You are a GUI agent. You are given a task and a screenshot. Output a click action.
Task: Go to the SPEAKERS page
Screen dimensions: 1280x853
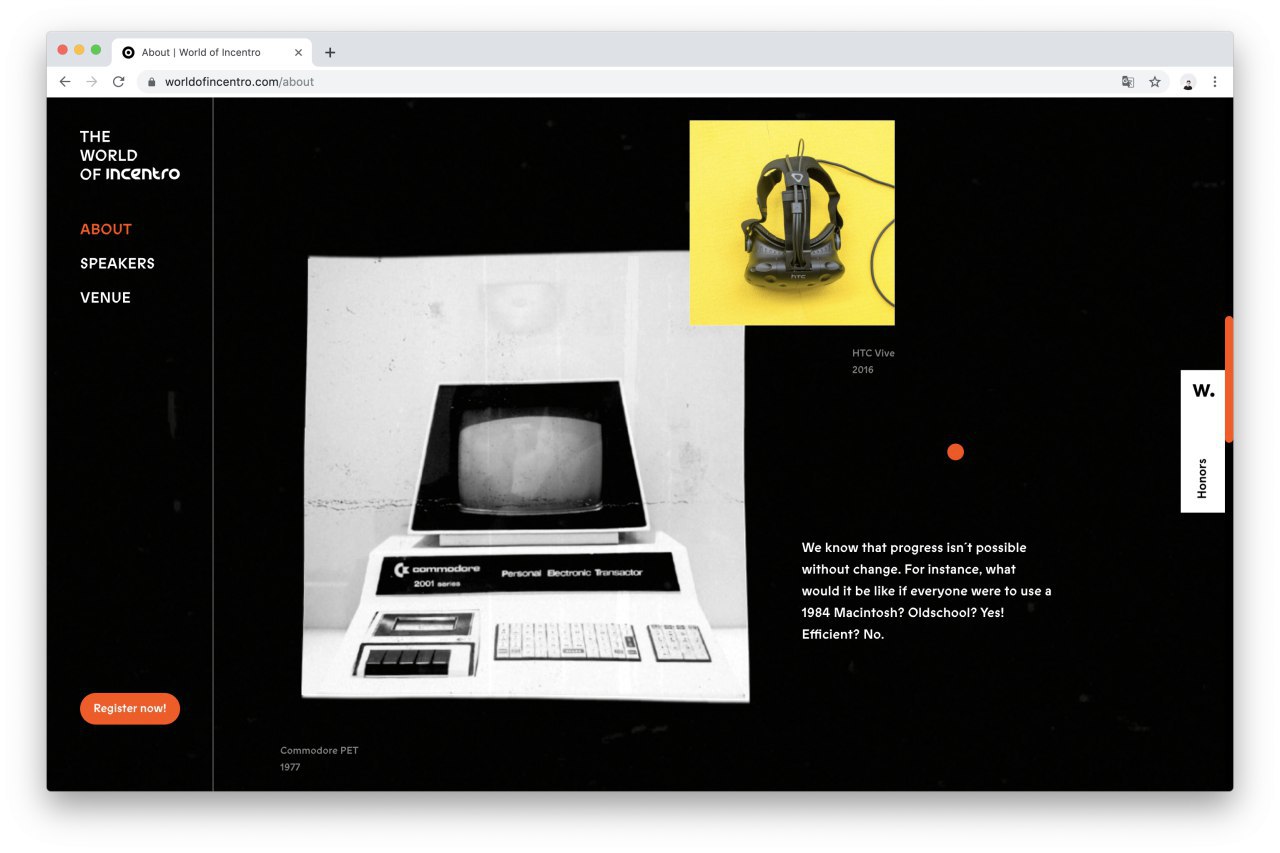[x=117, y=263]
